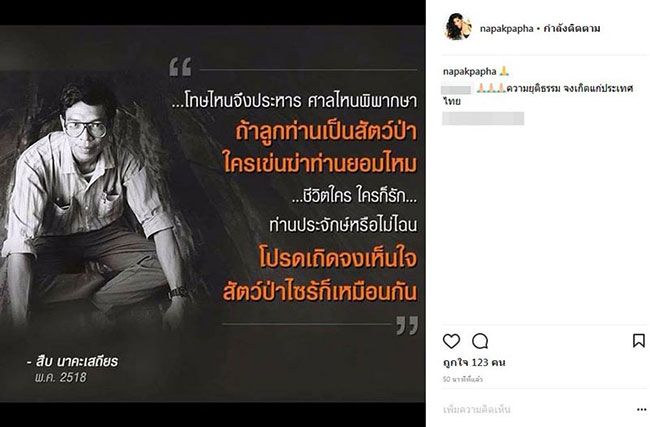This screenshot has width=650, height=427.
Task: Open napakpapha's round profile avatar
Action: [x=458, y=27]
